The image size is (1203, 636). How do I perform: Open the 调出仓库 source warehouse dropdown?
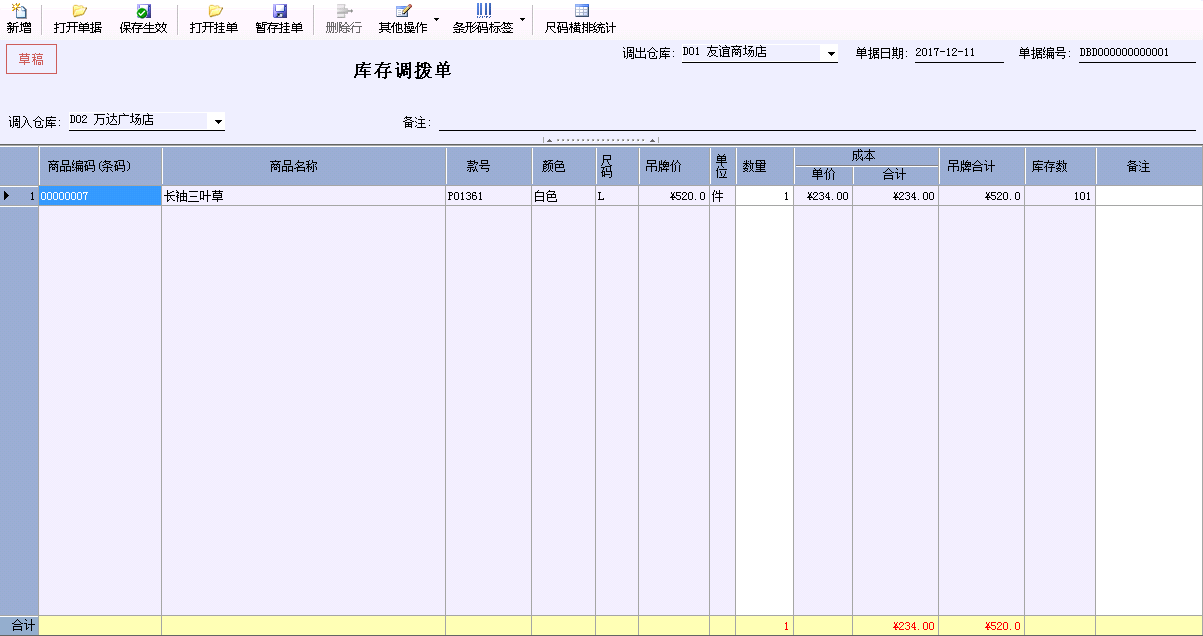831,54
